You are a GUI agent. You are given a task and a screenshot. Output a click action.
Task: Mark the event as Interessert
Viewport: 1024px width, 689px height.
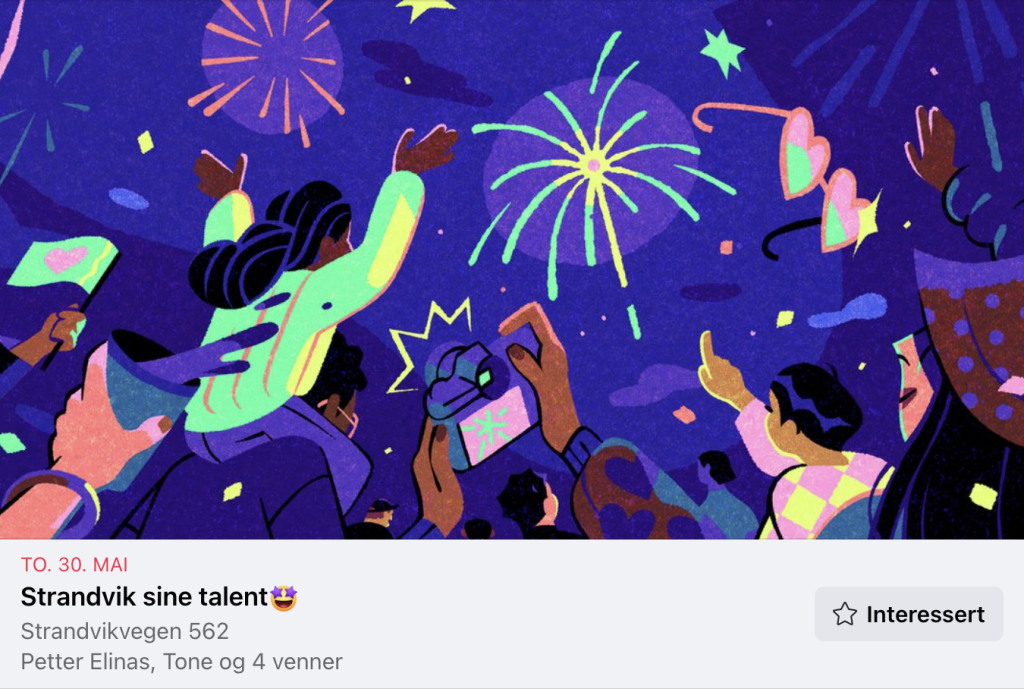point(908,614)
